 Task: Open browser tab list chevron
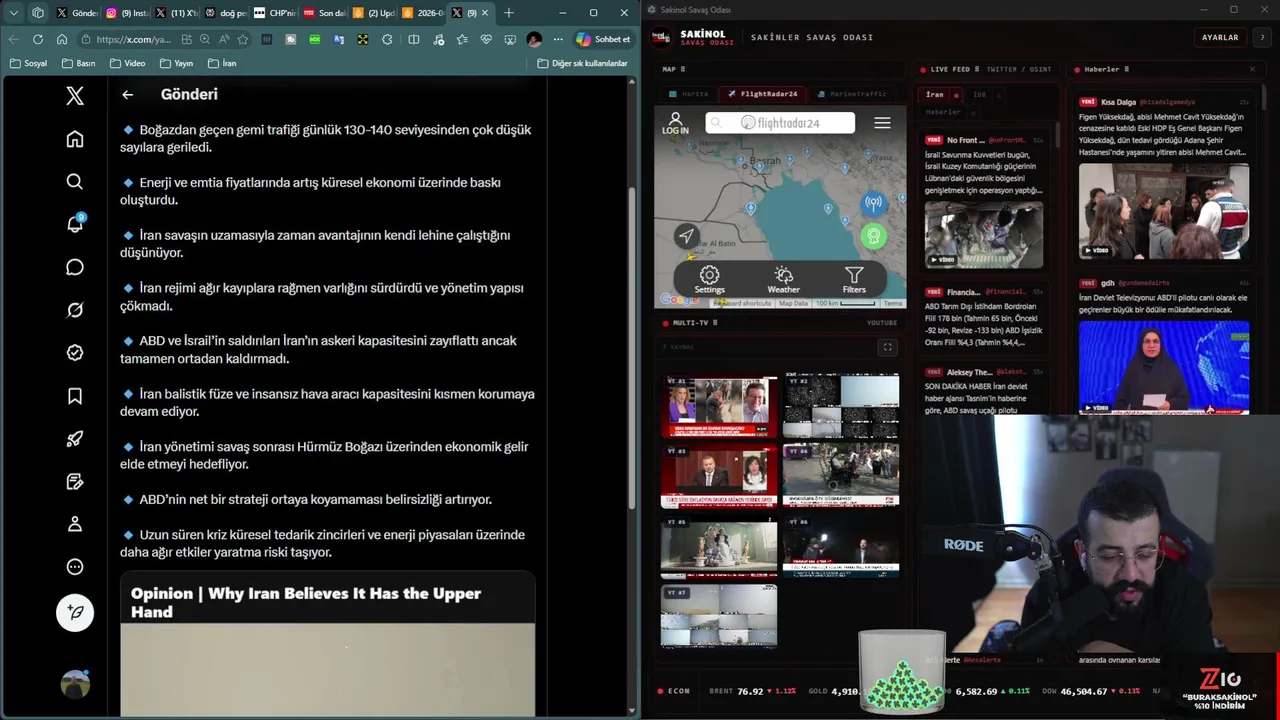click(x=13, y=13)
